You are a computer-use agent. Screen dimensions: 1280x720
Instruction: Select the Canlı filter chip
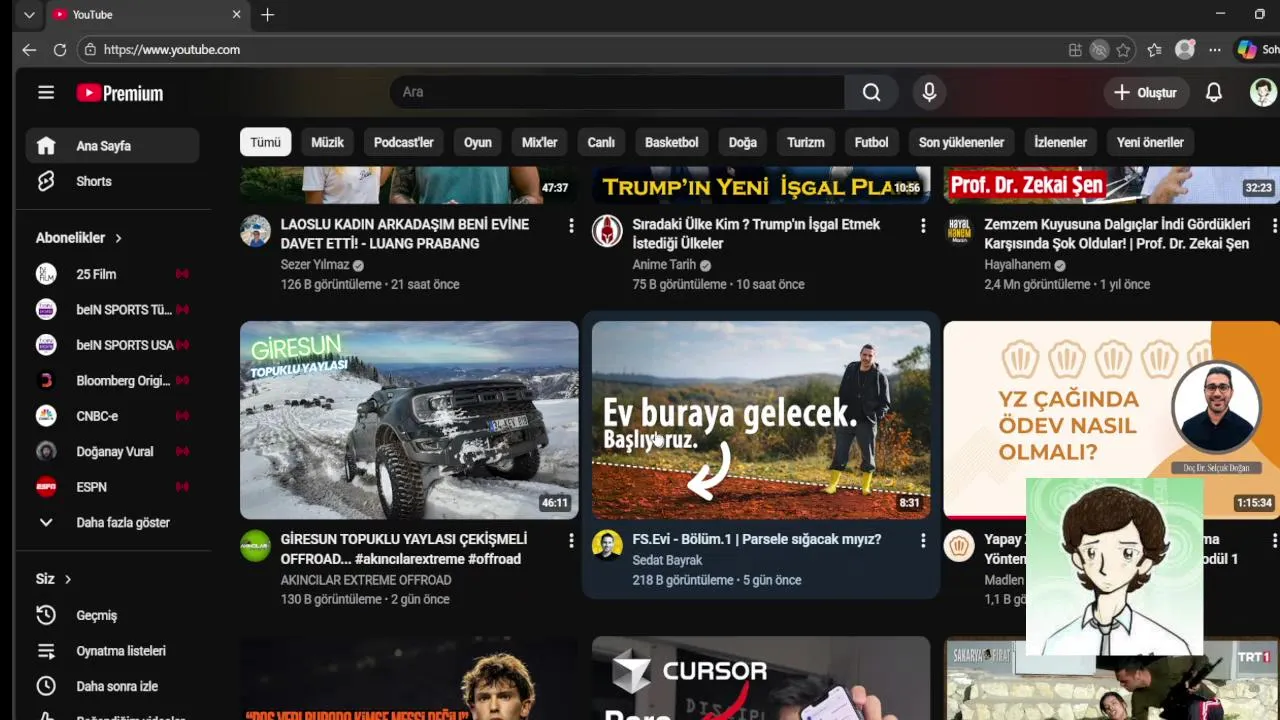click(601, 142)
